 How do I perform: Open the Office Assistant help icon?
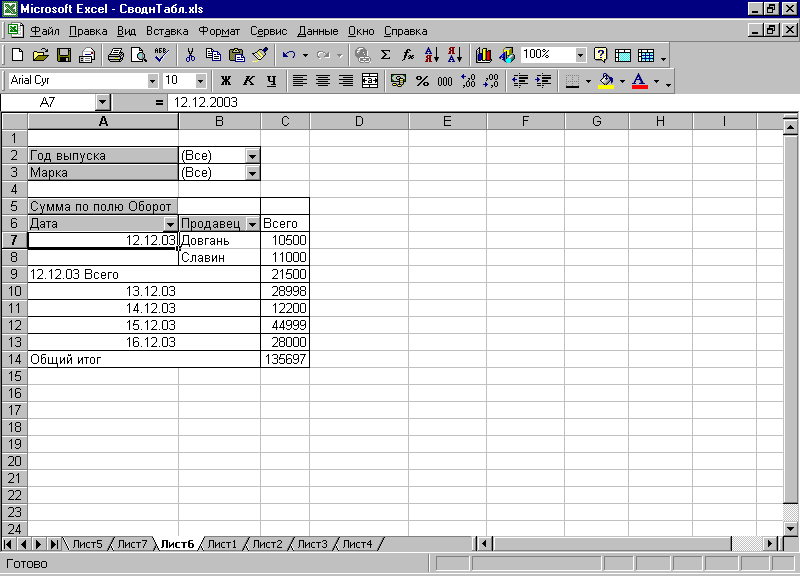tap(600, 55)
